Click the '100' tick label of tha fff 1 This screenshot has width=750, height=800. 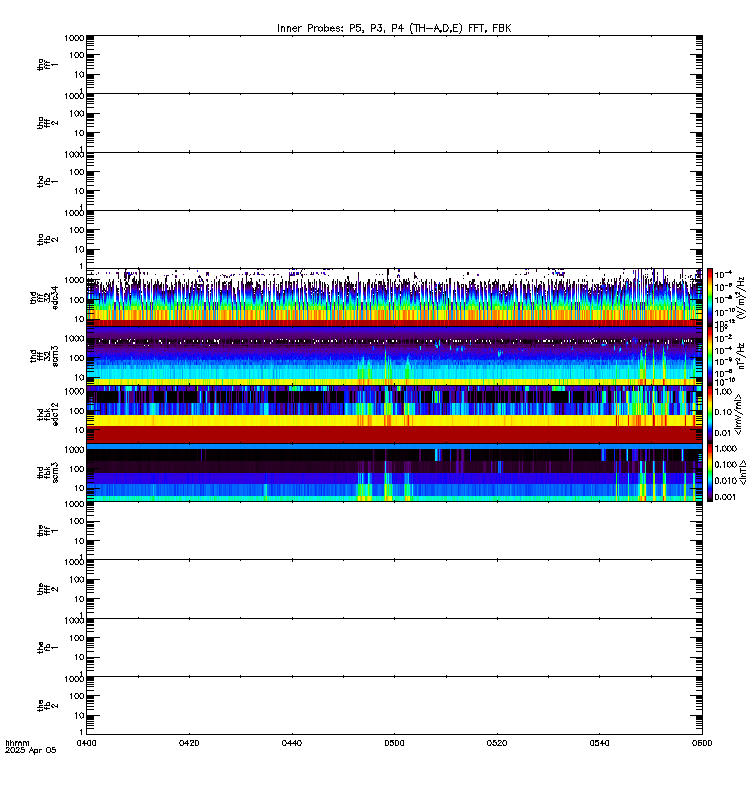click(x=77, y=55)
